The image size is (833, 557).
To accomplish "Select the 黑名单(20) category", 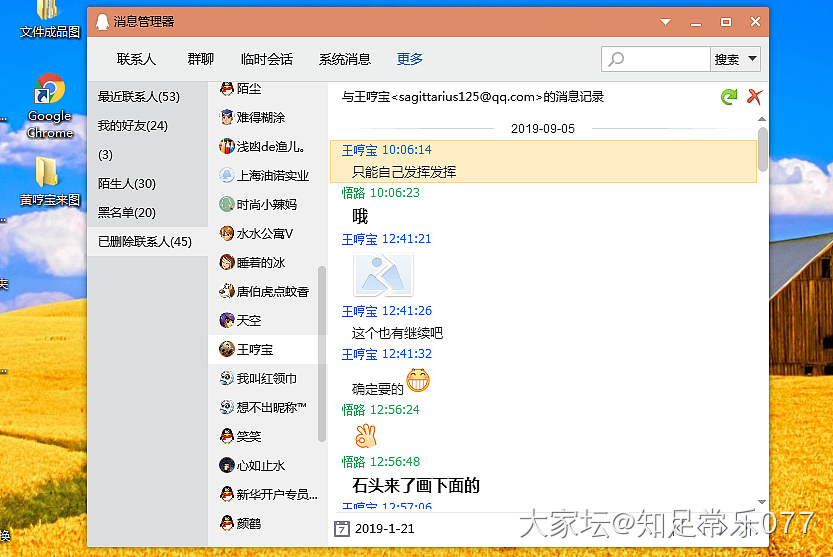I will pos(127,213).
